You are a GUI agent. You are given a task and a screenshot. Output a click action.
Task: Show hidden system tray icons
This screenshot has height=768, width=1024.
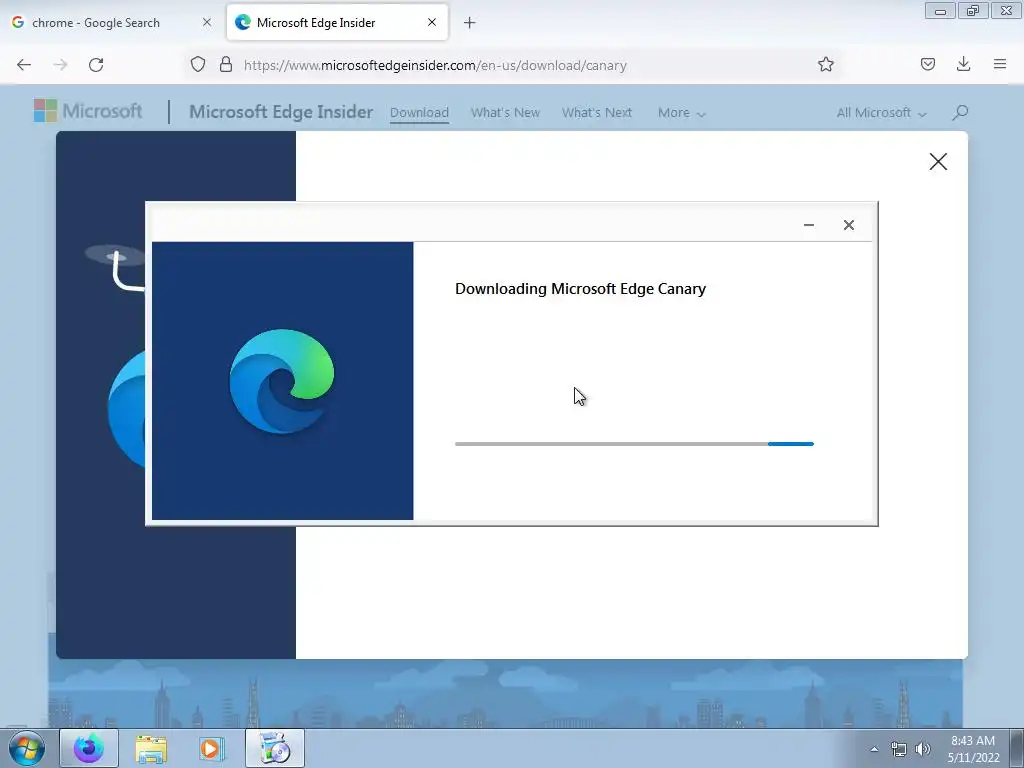point(874,749)
